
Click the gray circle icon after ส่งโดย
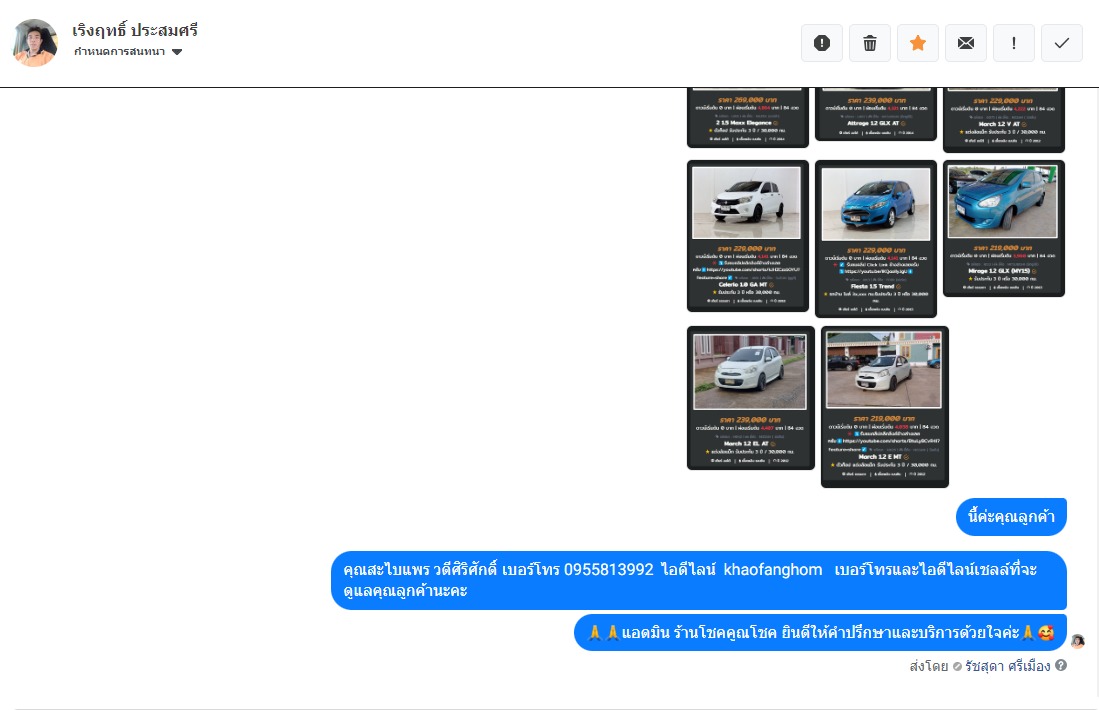[957, 667]
